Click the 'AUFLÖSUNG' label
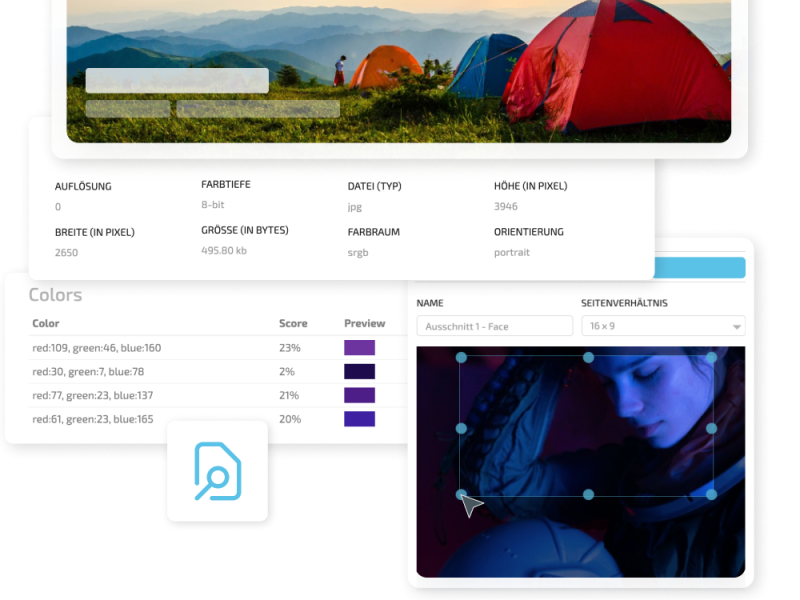This screenshot has height=600, width=800. [83, 186]
